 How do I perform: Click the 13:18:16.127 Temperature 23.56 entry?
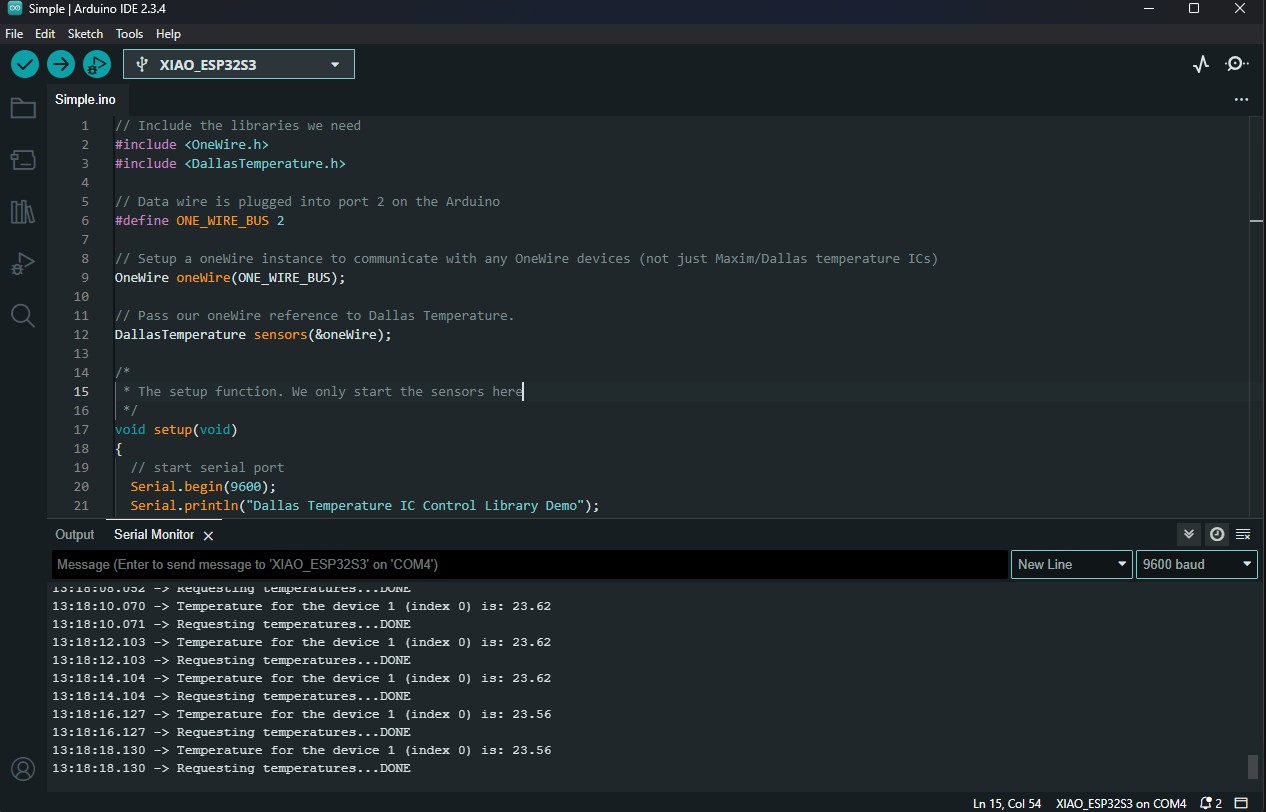302,714
